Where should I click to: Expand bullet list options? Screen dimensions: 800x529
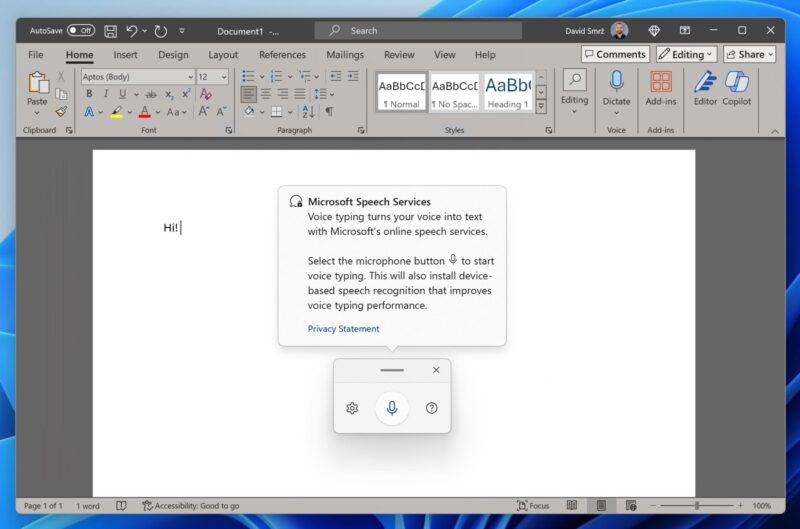(262, 77)
